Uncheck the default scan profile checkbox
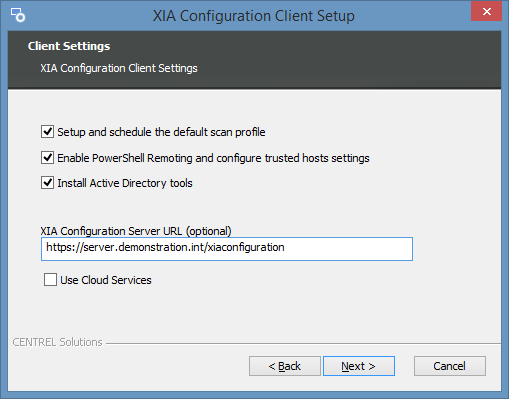Viewport: 509px width, 399px height. 47,132
